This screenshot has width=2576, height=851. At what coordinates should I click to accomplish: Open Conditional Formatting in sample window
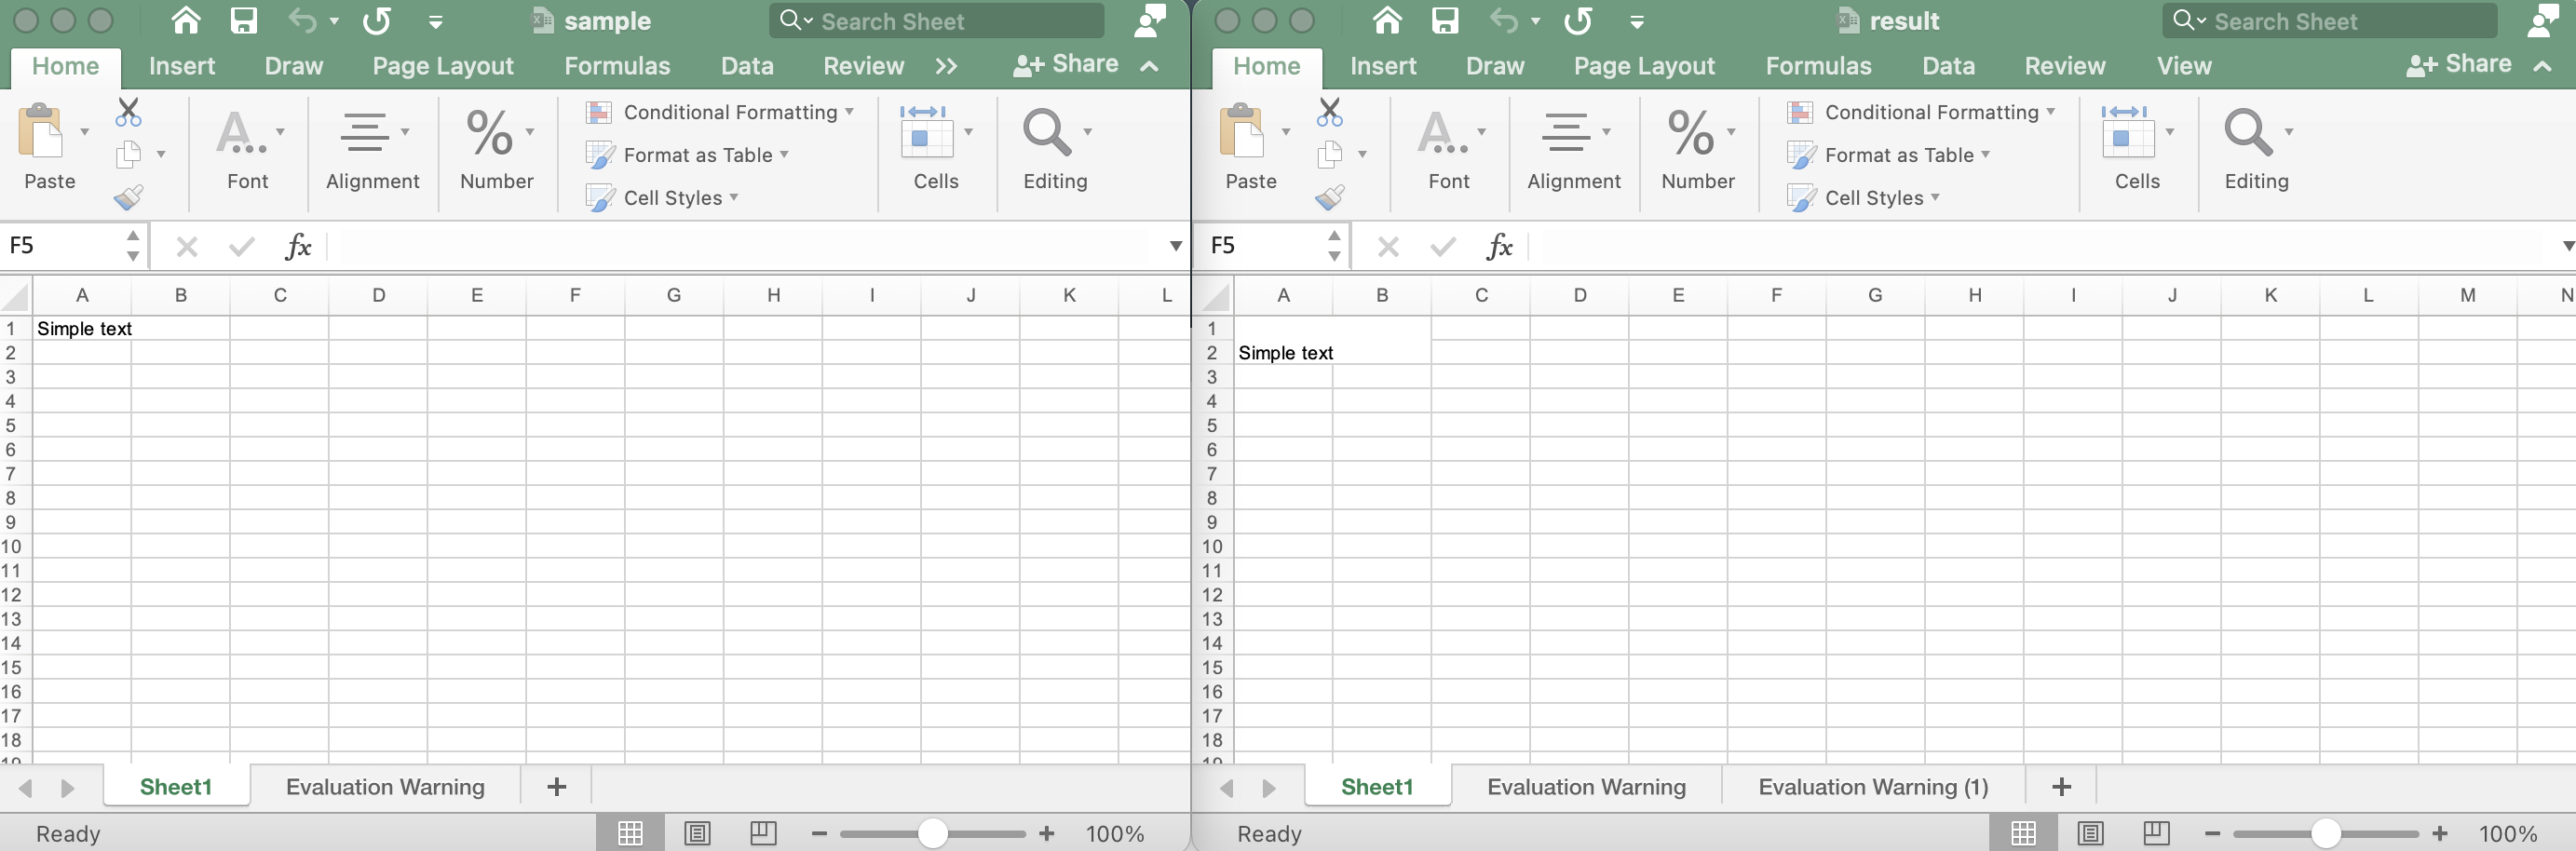click(x=727, y=112)
